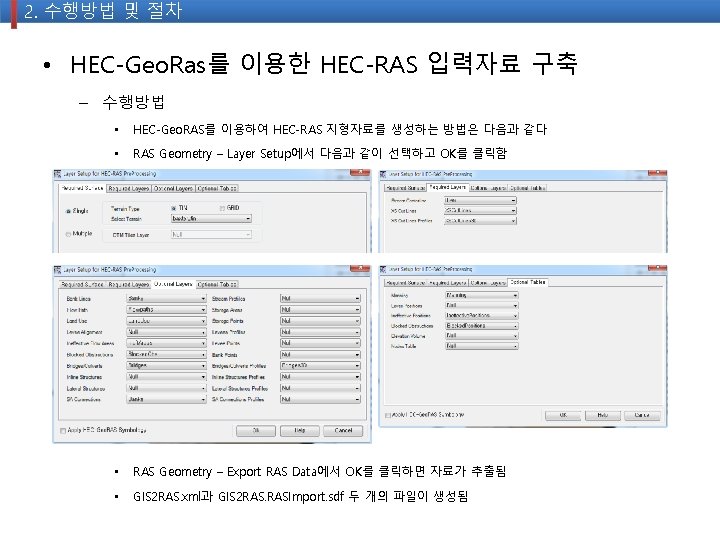Expand the Inline Structures layer dropdown
Screen dimensions: 720x540
pos(166,377)
